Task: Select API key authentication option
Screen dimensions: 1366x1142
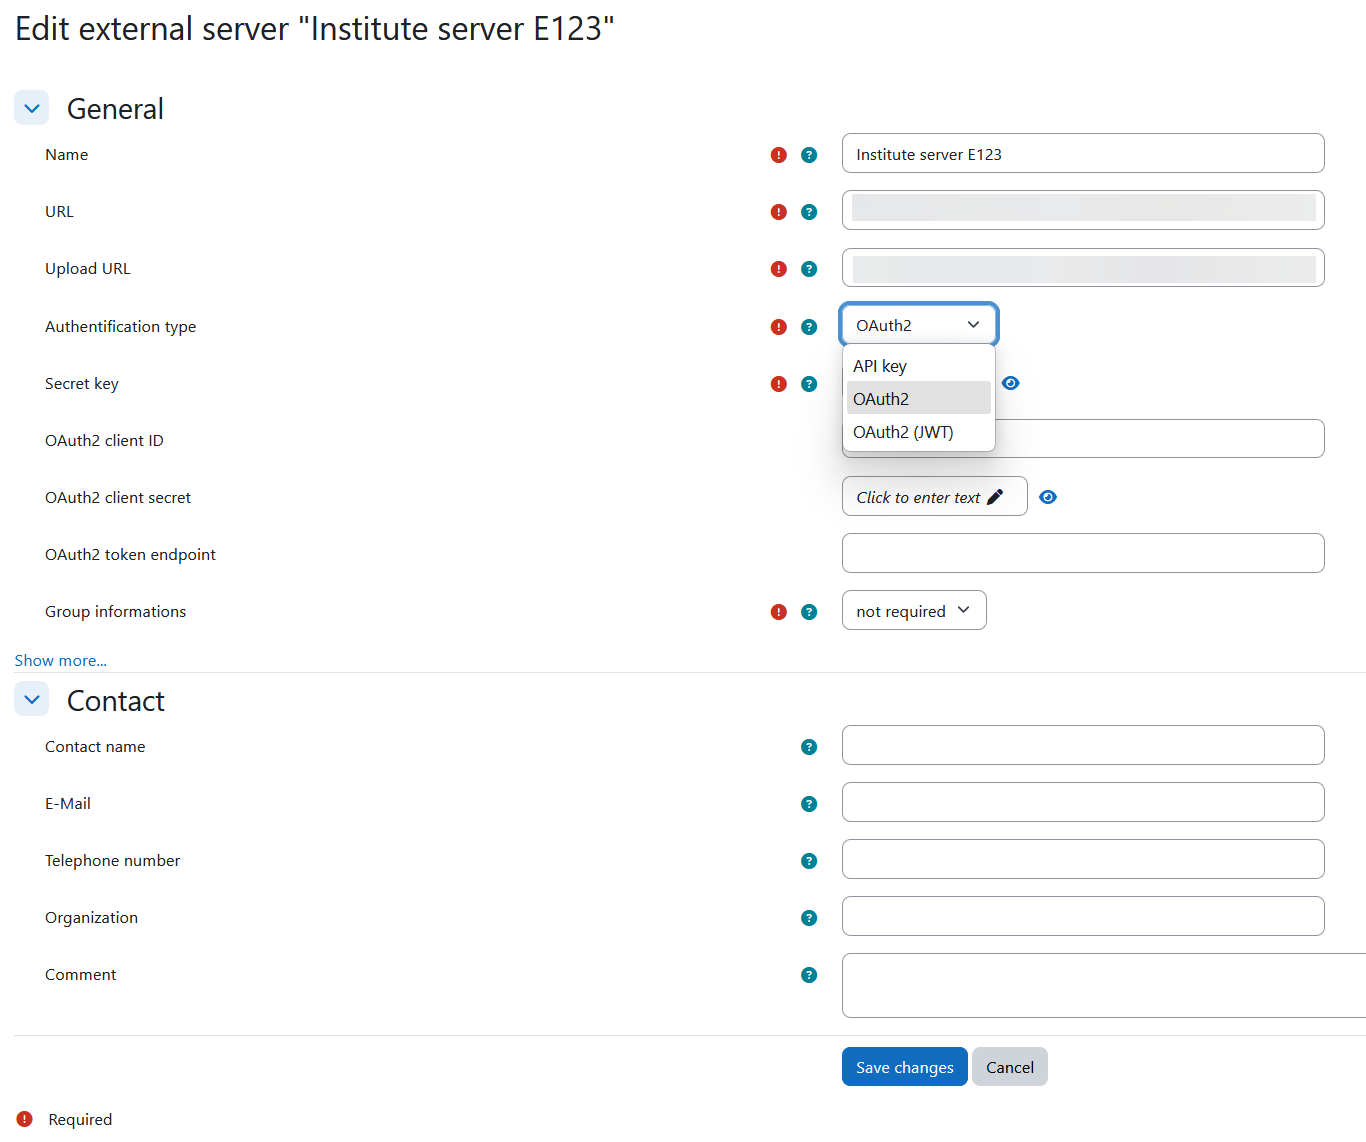Action: [880, 366]
